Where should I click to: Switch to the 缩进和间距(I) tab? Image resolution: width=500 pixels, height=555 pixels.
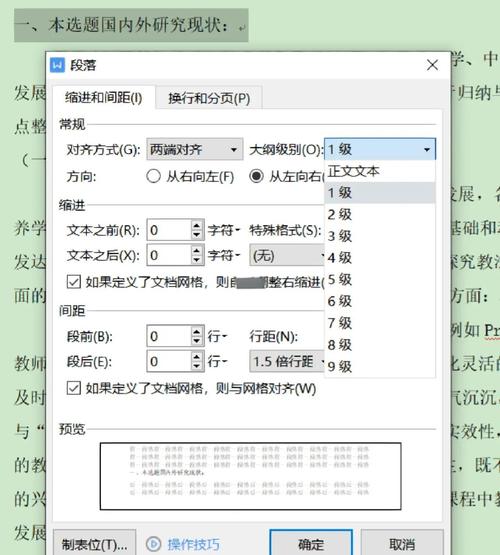104,98
